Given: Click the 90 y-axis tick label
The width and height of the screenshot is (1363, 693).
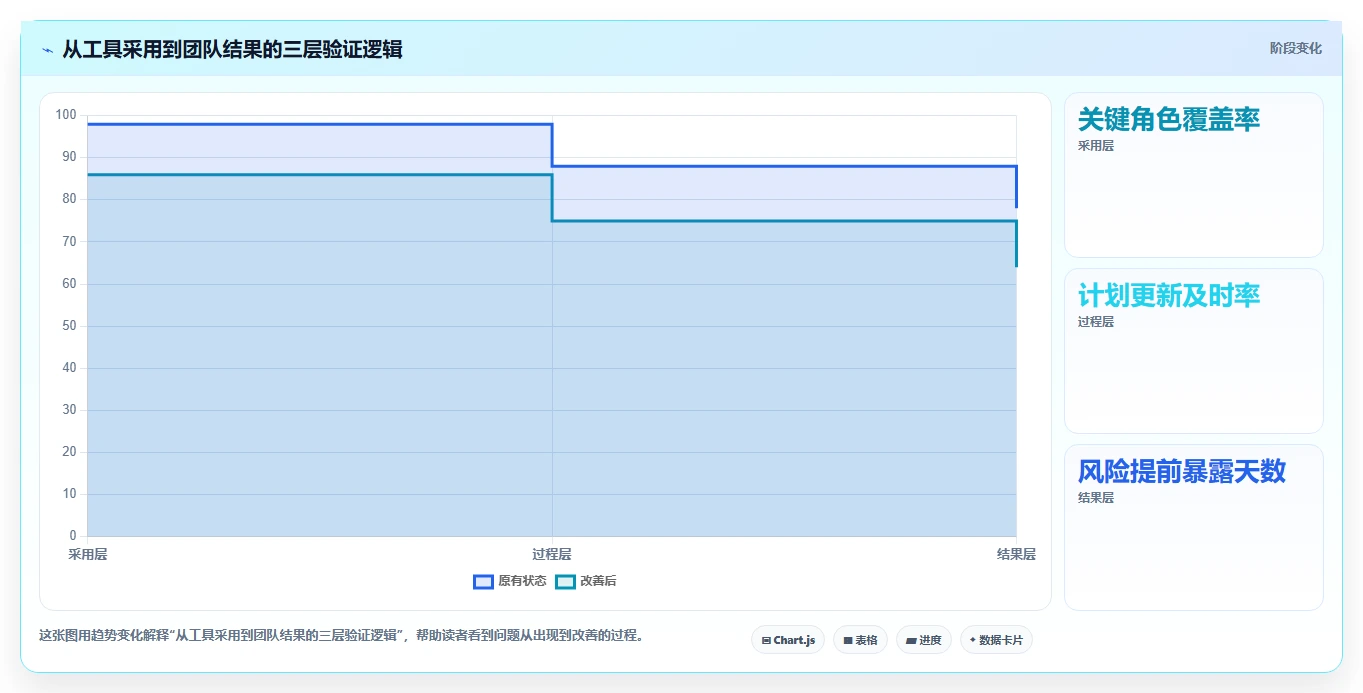Looking at the screenshot, I should pos(69,157).
